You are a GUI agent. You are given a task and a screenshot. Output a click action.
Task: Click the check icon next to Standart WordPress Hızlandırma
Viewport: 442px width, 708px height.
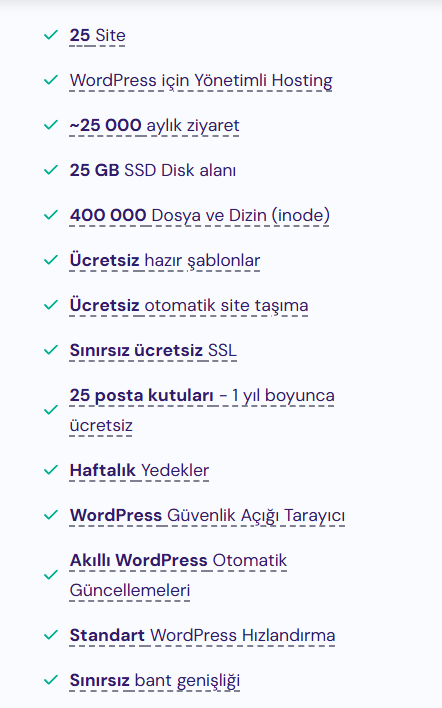click(51, 635)
